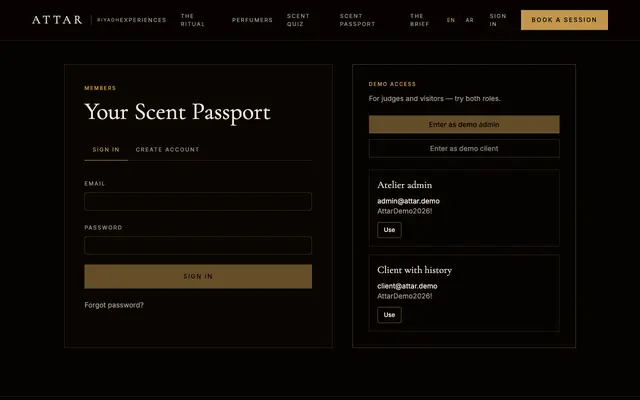Switch language to EN

(451, 20)
